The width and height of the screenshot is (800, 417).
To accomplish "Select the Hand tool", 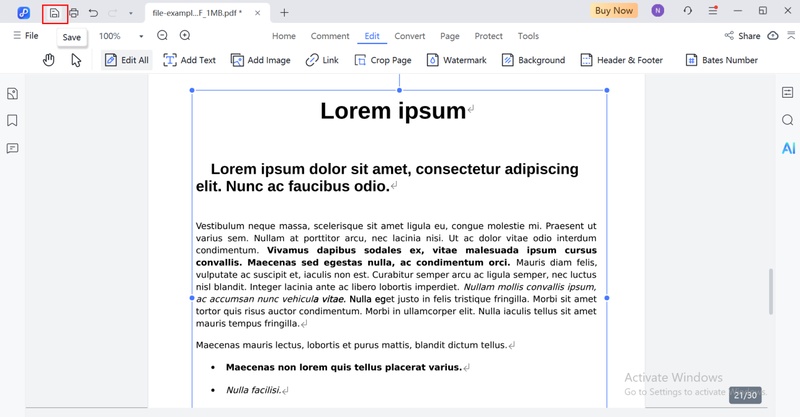I will (x=48, y=60).
